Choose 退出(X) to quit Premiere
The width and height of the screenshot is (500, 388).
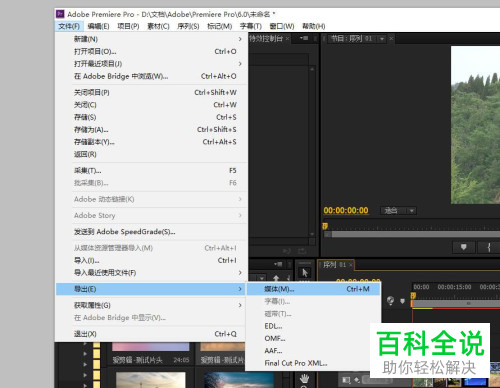click(152, 334)
